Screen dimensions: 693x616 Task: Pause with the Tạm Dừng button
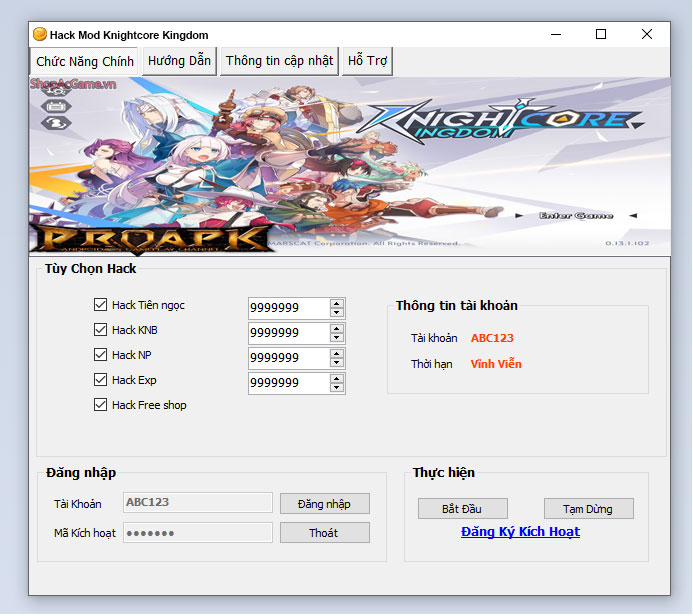point(589,509)
